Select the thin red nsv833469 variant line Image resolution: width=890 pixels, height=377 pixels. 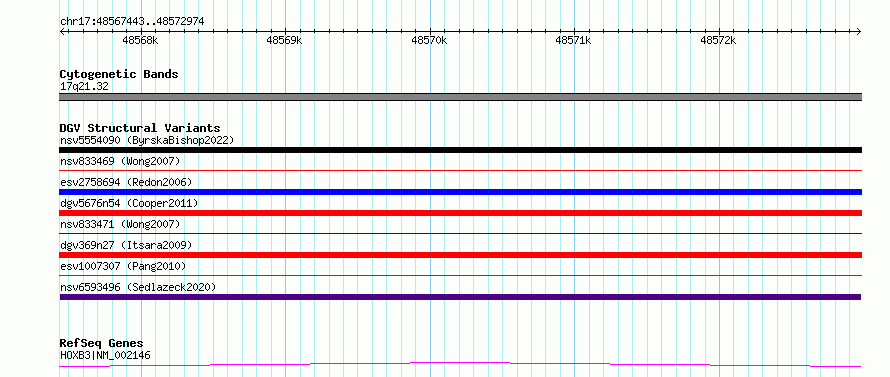(460, 170)
